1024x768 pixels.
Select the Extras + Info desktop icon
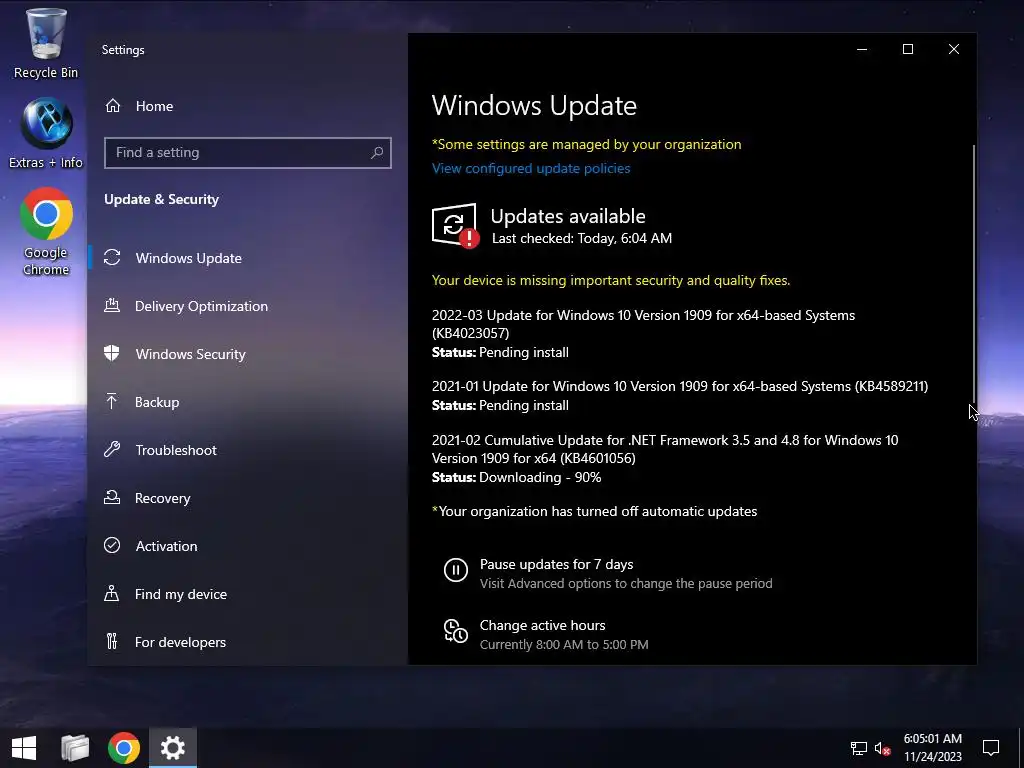pos(46,134)
